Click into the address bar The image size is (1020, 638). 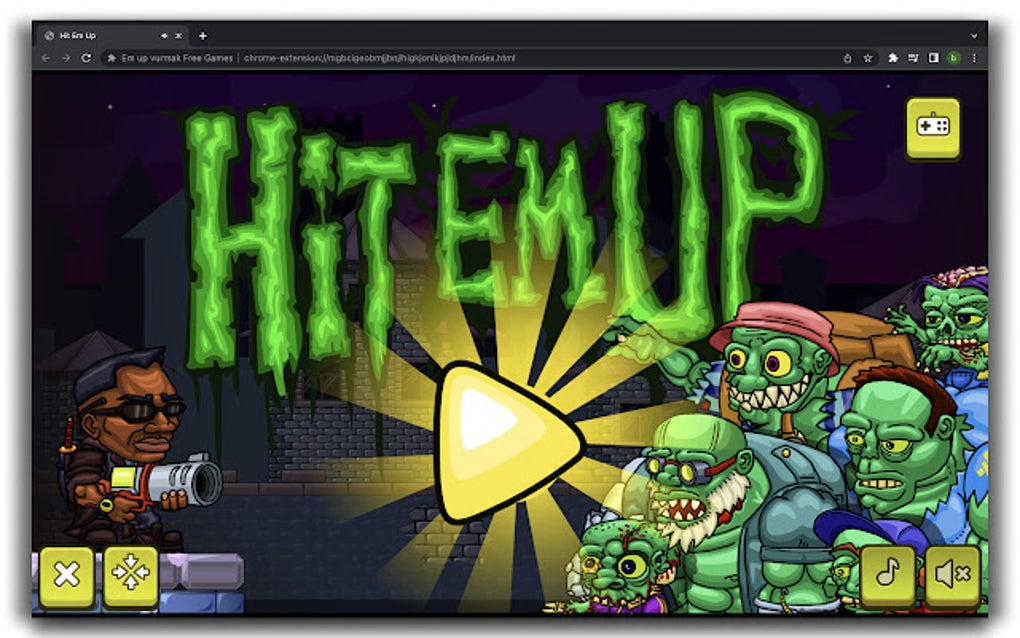[x=450, y=58]
